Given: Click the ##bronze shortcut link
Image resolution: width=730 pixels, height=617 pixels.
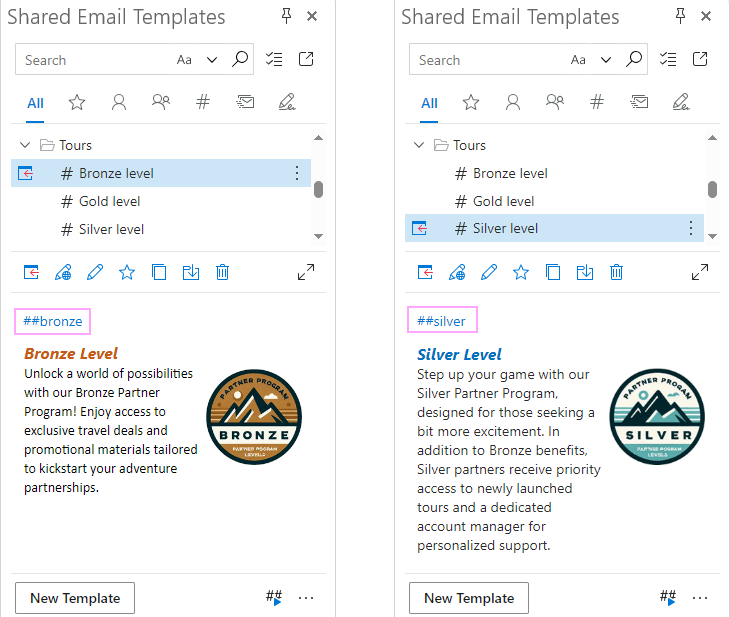Looking at the screenshot, I should tap(53, 321).
